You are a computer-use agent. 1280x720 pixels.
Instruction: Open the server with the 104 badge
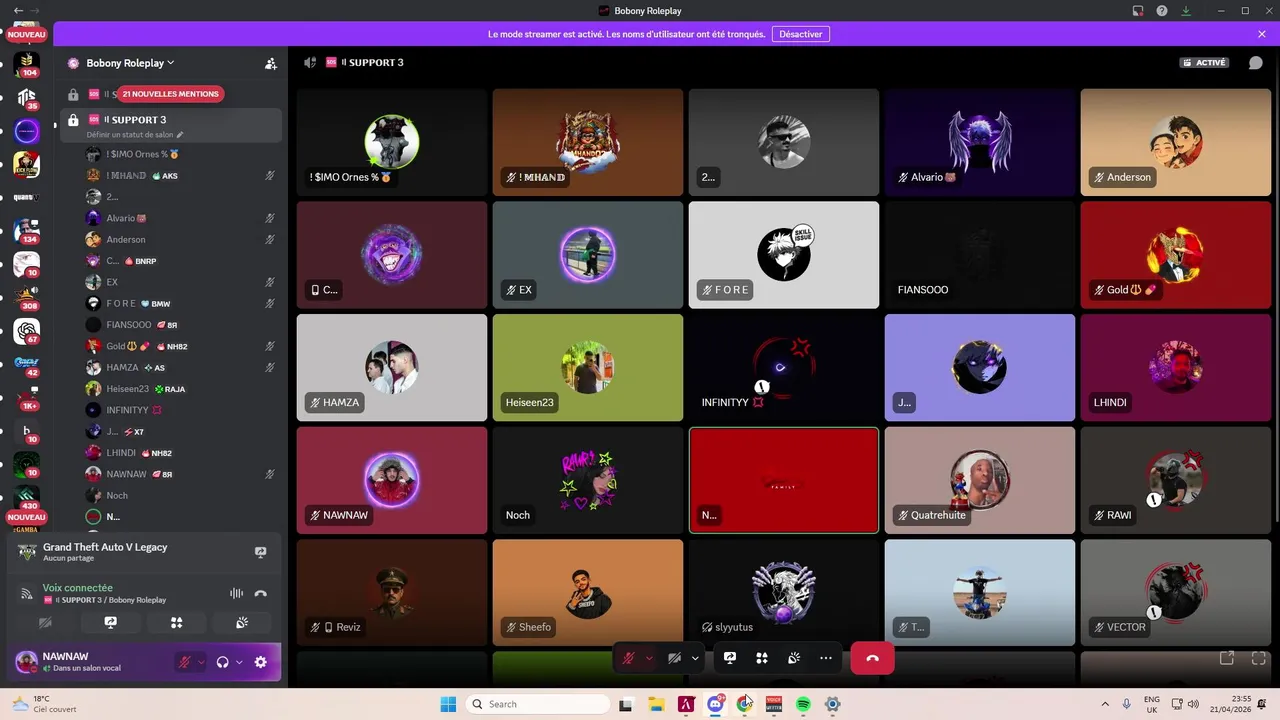coord(27,66)
